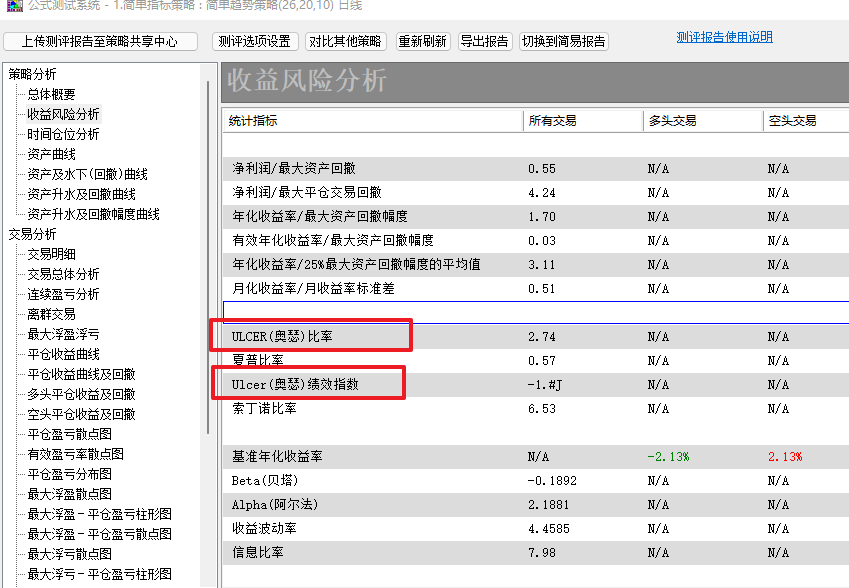Open 资产曲线 tree item
Image resolution: width=849 pixels, height=588 pixels.
click(51, 154)
